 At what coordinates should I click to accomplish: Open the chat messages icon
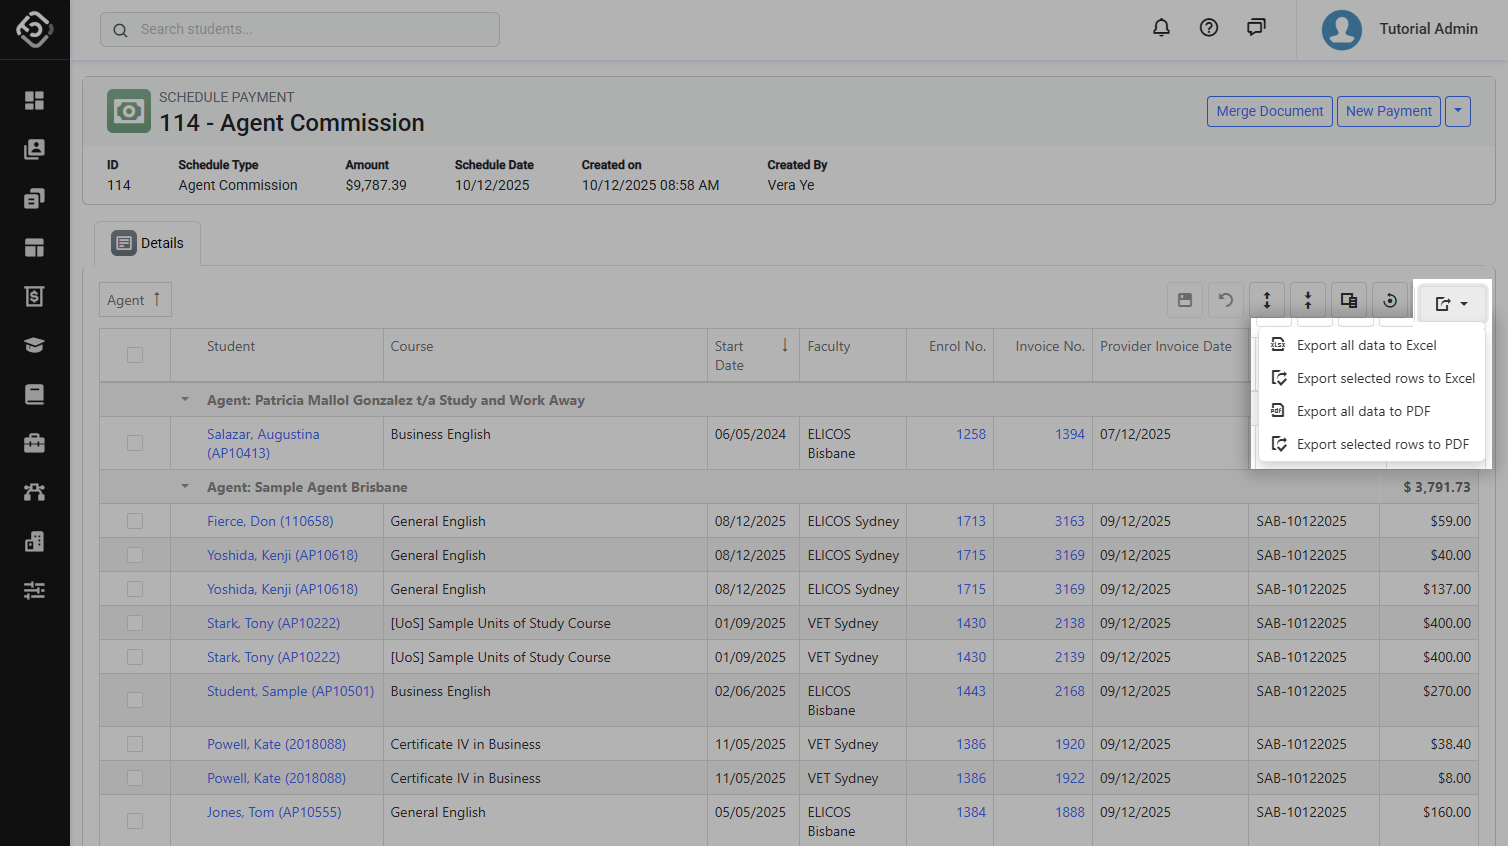1256,28
